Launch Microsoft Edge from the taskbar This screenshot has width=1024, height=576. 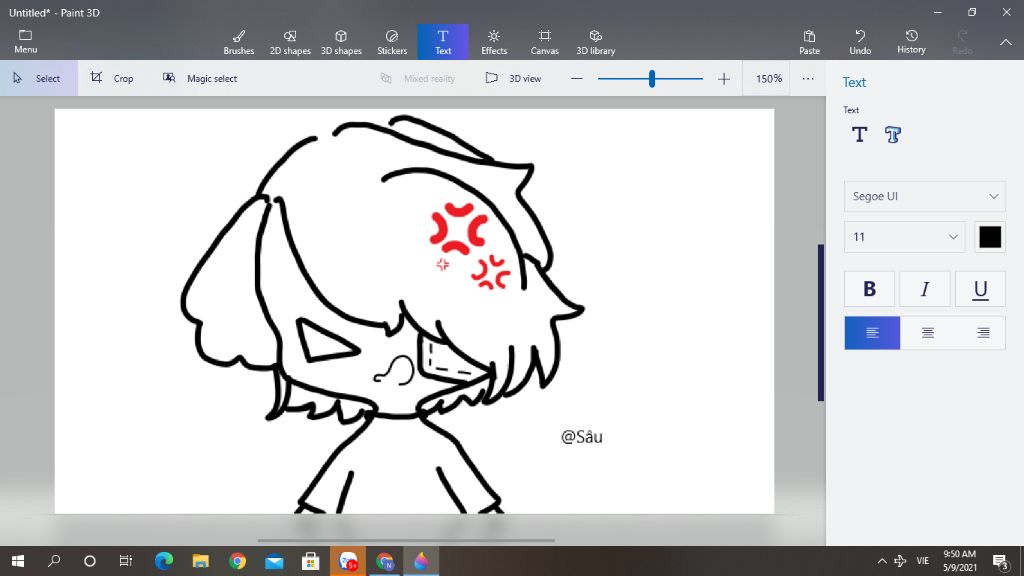pos(163,561)
